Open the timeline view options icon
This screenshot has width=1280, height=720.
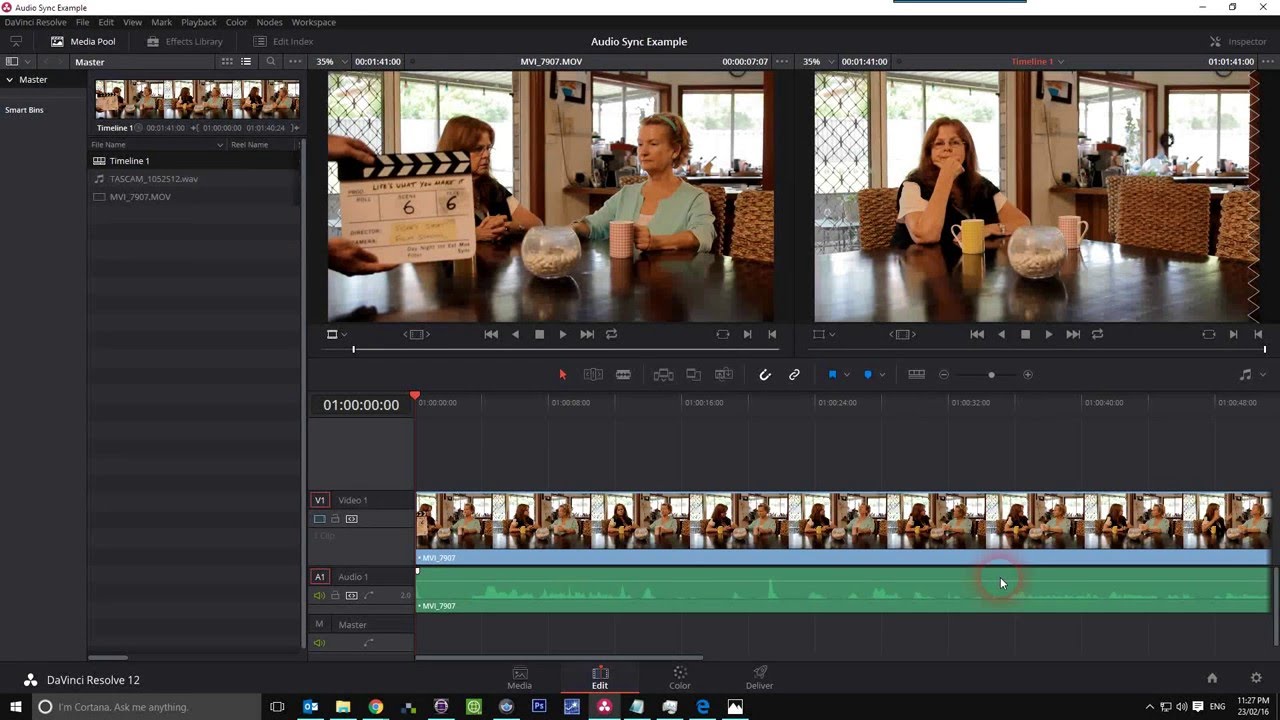[916, 375]
